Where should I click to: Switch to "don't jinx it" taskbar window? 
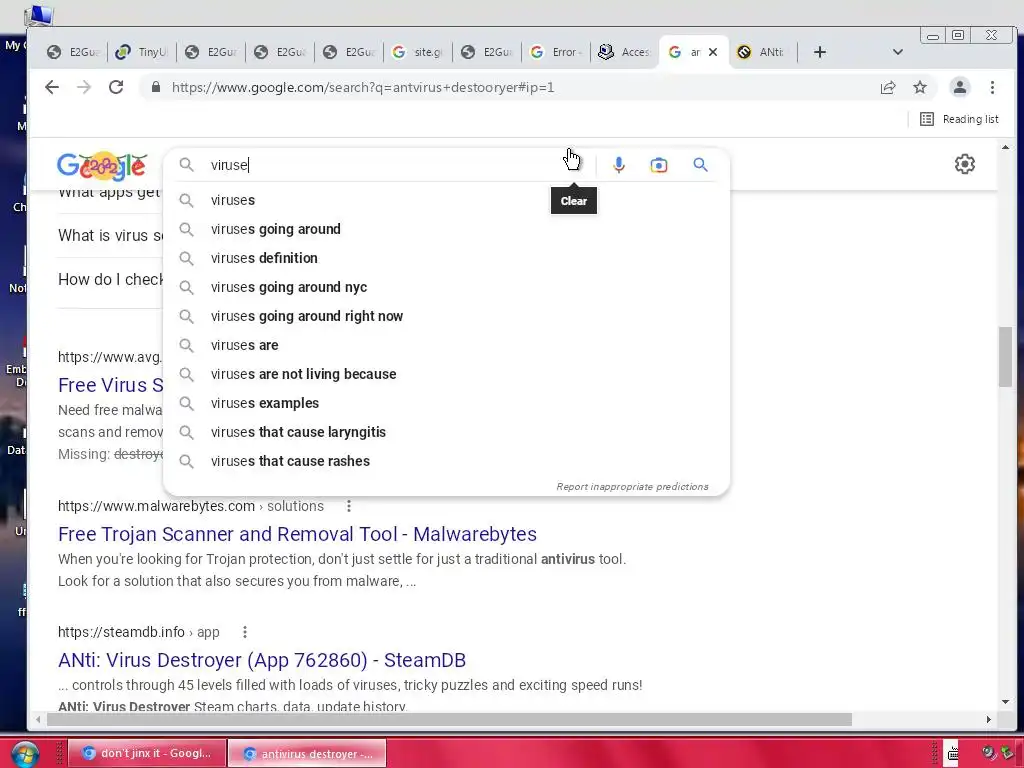[x=147, y=753]
